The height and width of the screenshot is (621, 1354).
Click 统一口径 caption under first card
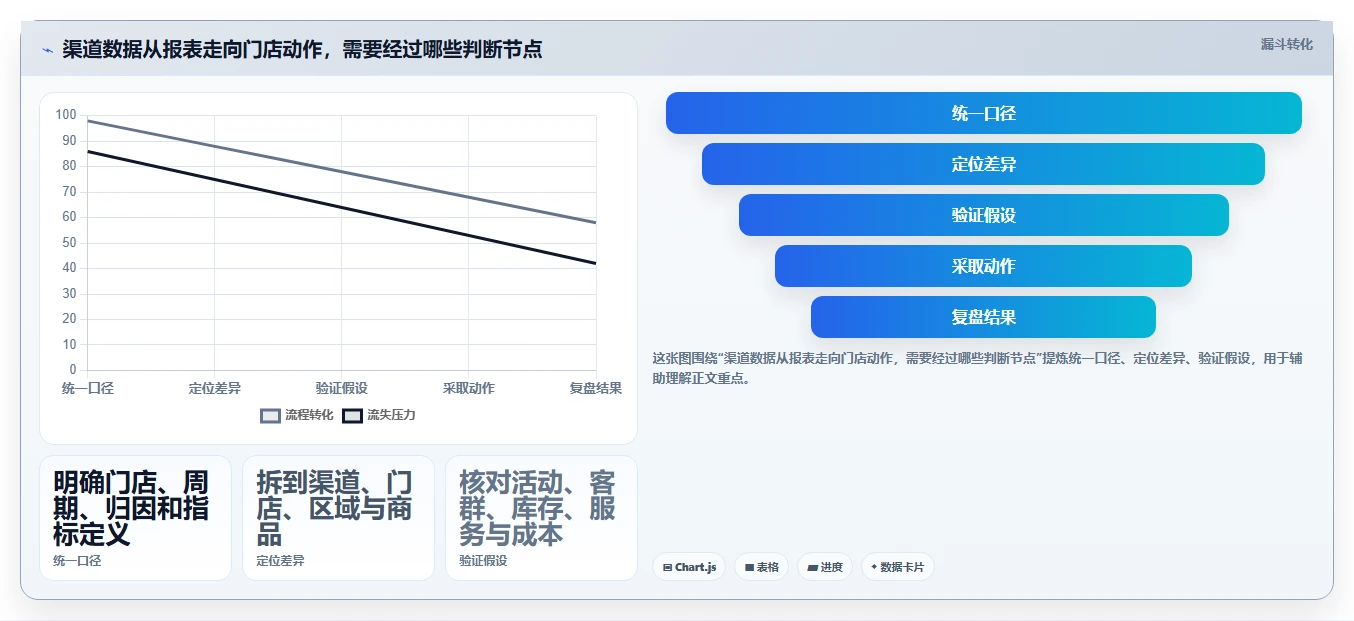tap(77, 561)
